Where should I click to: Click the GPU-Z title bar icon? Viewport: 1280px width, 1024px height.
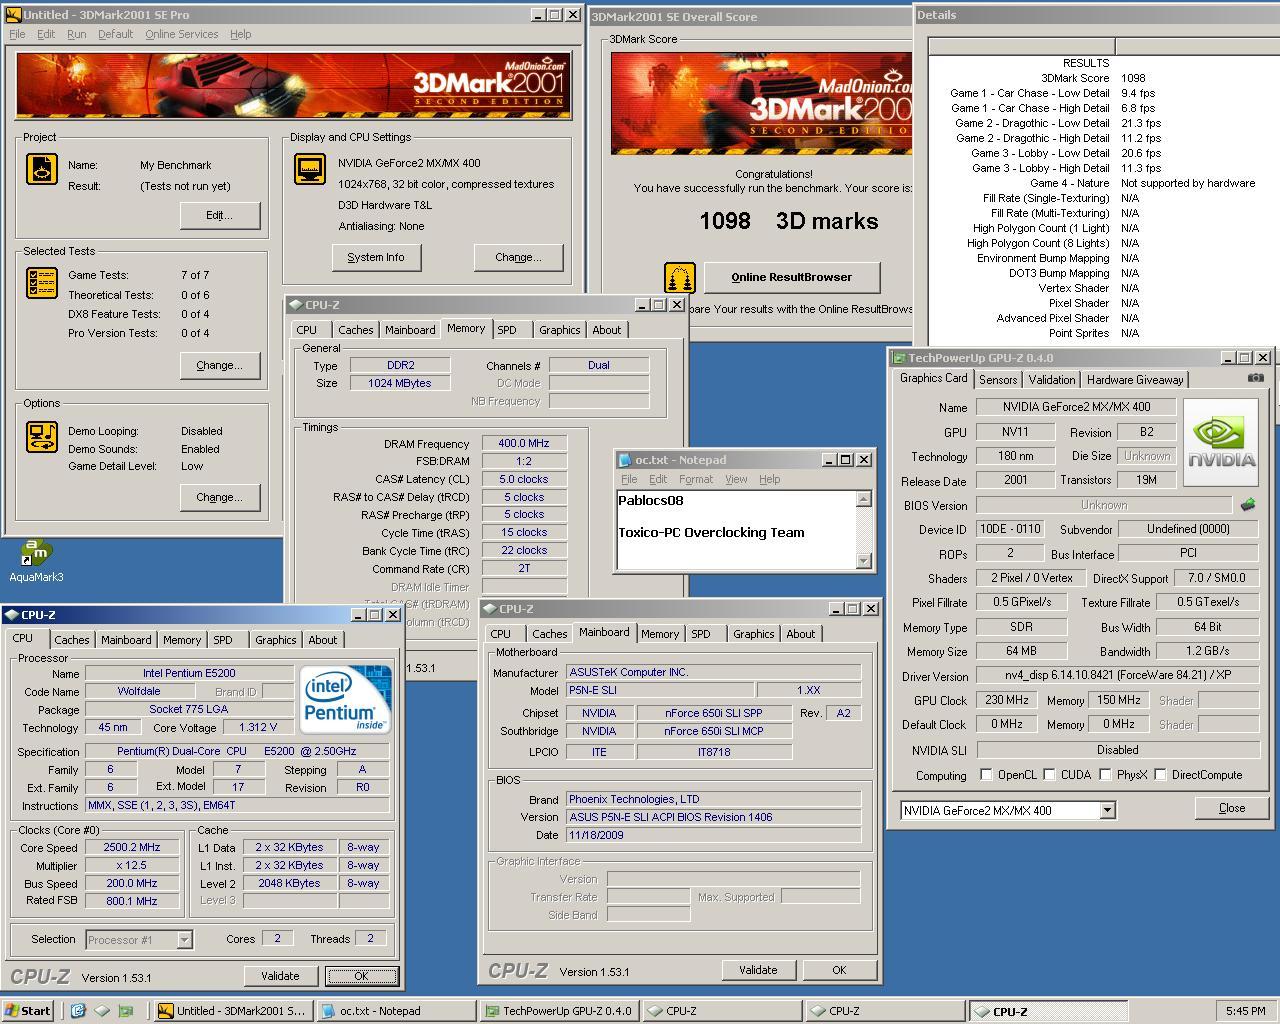tap(899, 358)
